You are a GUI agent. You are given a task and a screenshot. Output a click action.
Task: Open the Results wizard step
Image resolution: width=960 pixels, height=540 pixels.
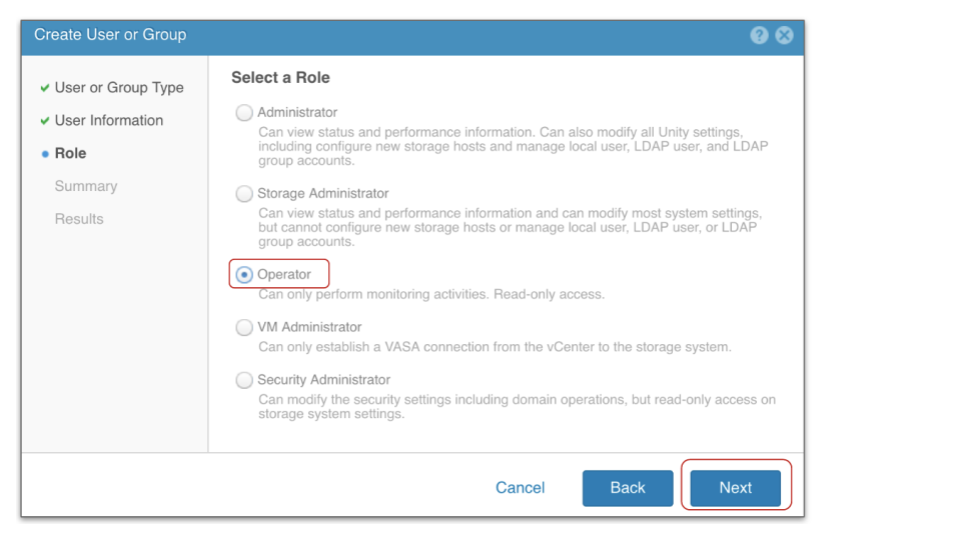tap(79, 219)
